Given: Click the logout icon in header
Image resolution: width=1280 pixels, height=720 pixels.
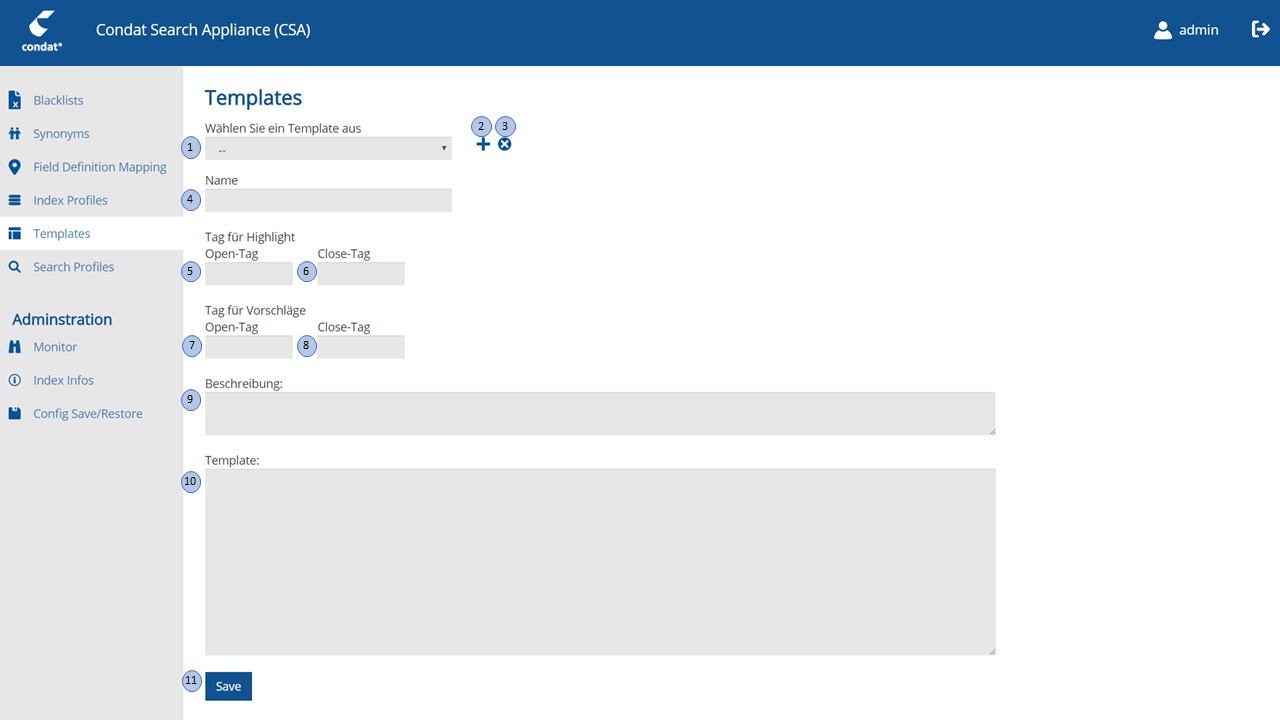Looking at the screenshot, I should pyautogui.click(x=1260, y=30).
